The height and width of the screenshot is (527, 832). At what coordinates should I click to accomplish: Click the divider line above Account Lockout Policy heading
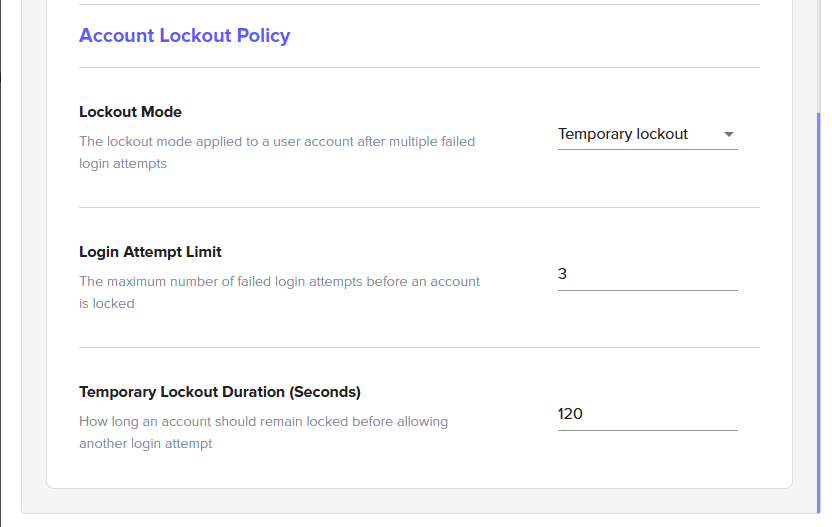point(419,5)
